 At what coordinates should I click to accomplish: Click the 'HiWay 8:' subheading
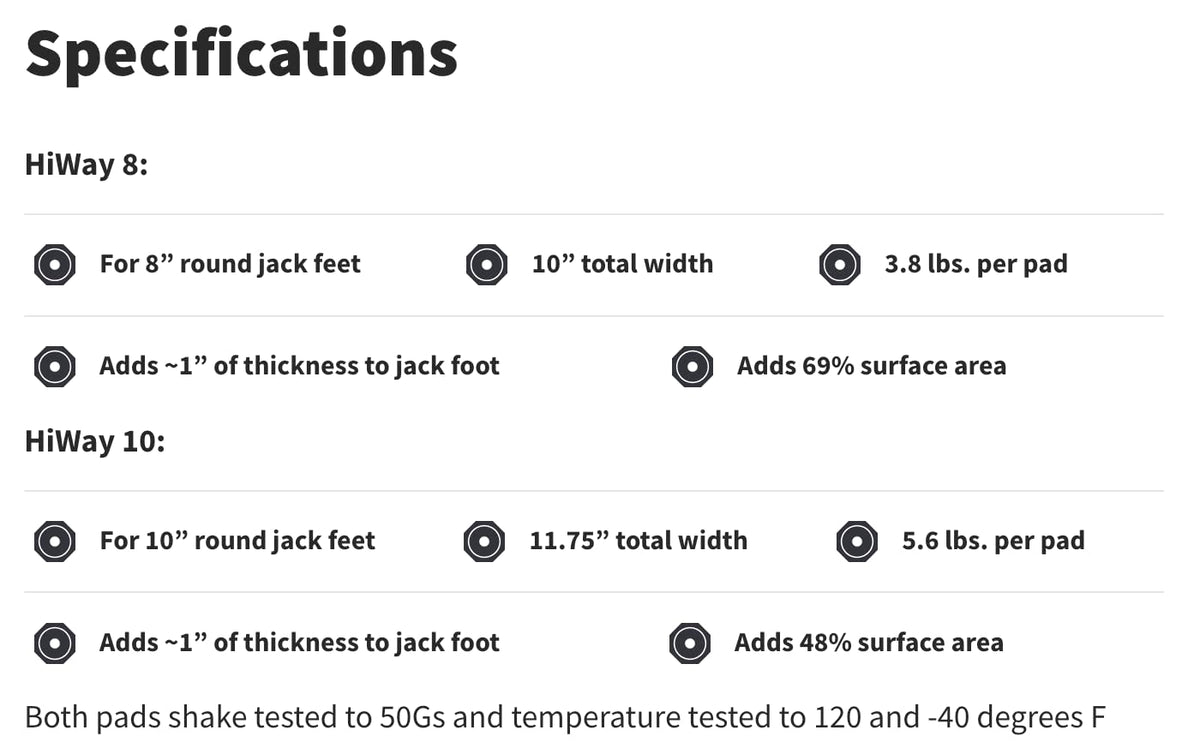coord(86,164)
